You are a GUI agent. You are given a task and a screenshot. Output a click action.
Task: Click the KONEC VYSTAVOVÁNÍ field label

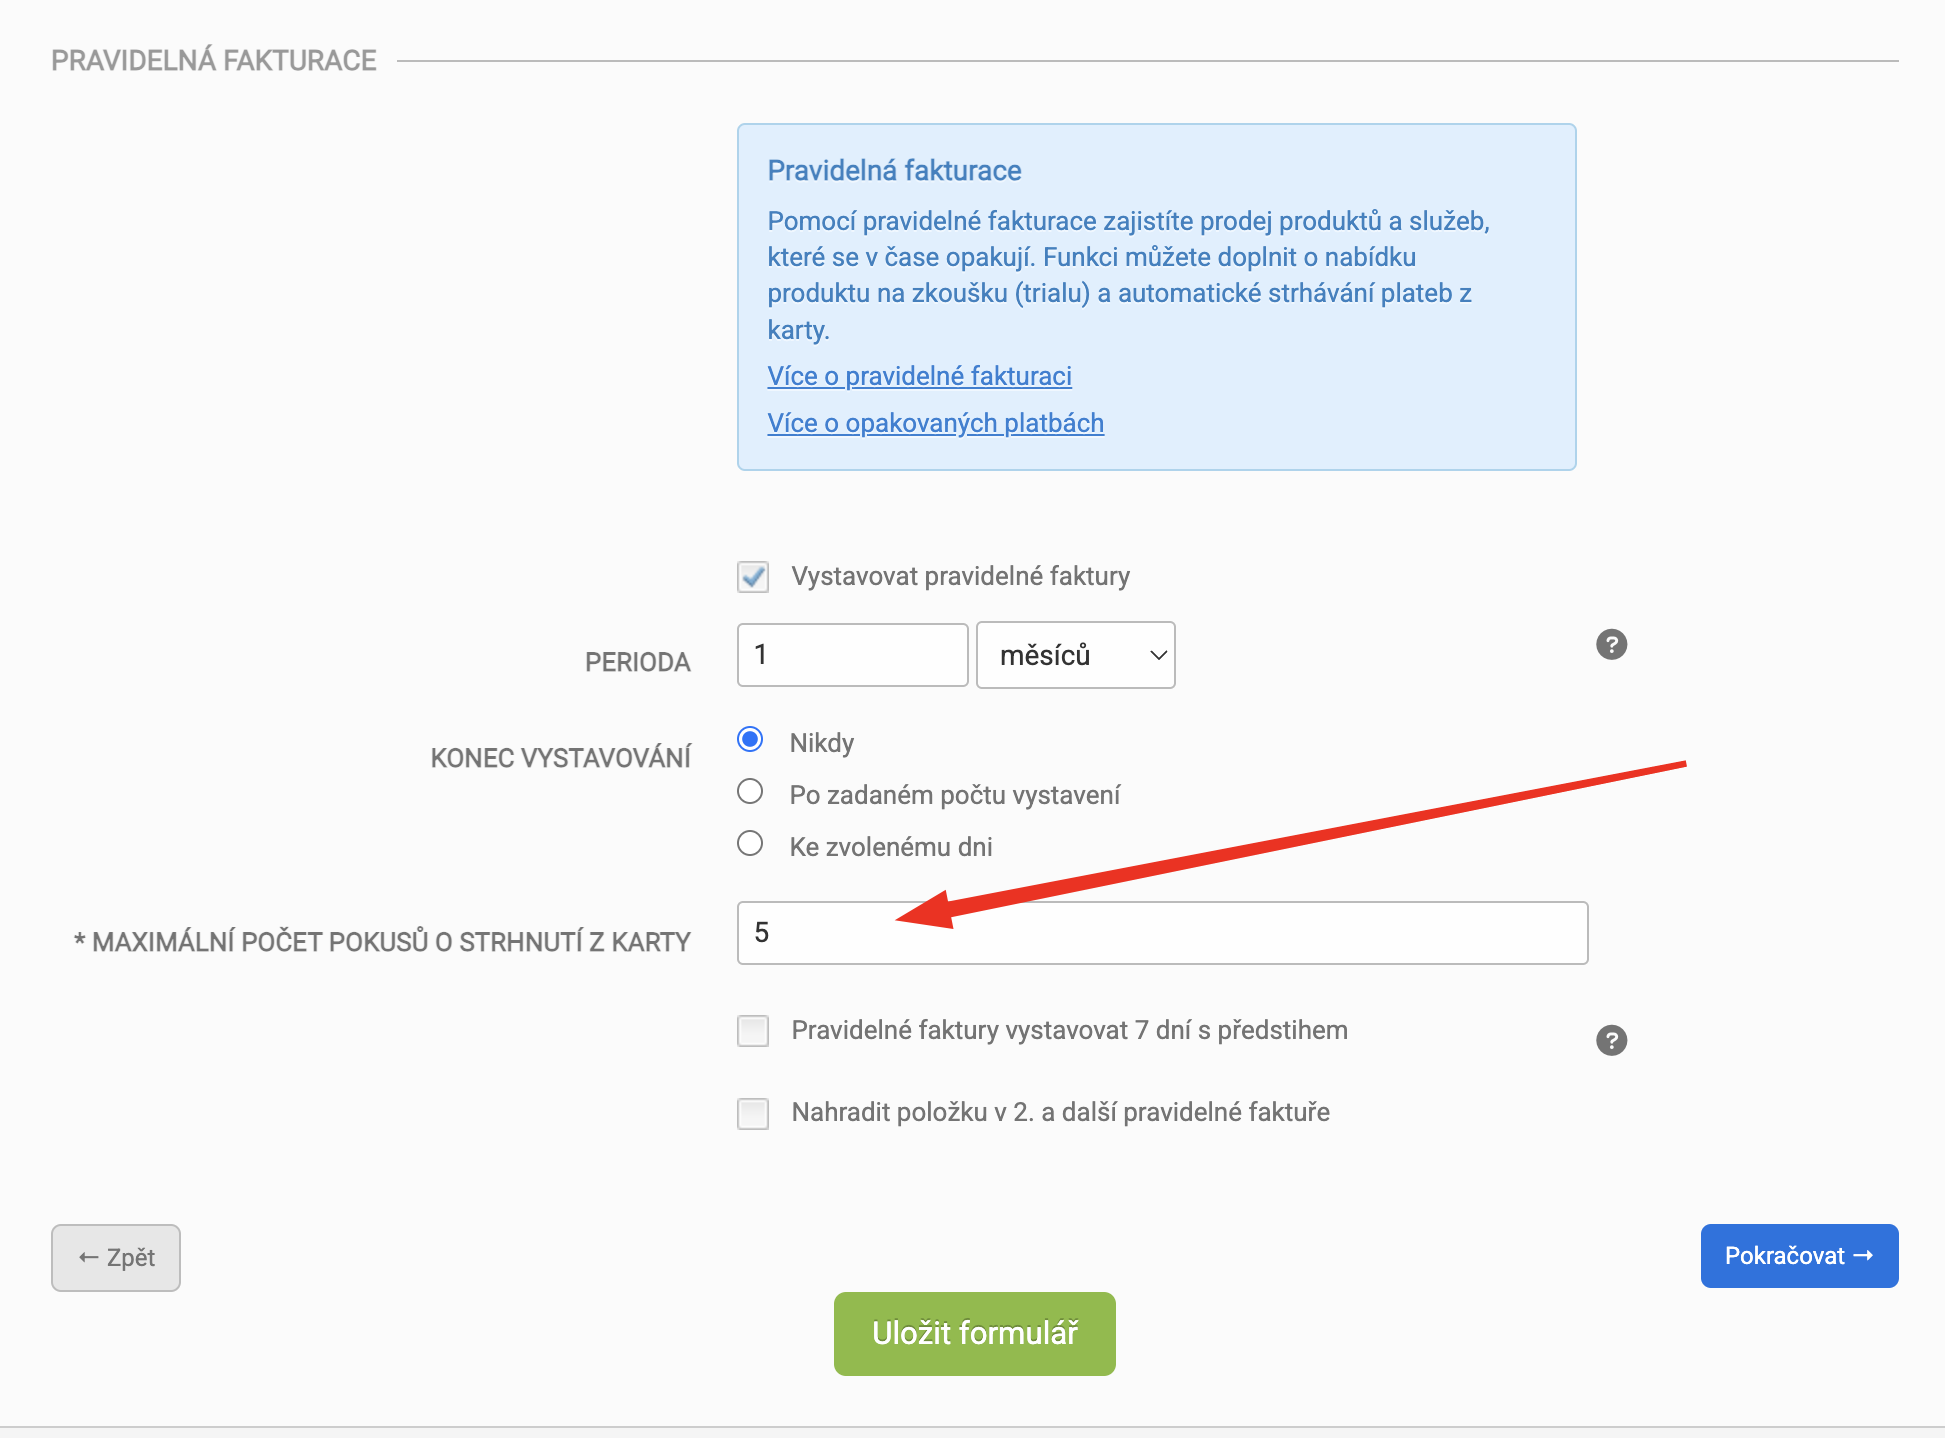[x=560, y=758]
